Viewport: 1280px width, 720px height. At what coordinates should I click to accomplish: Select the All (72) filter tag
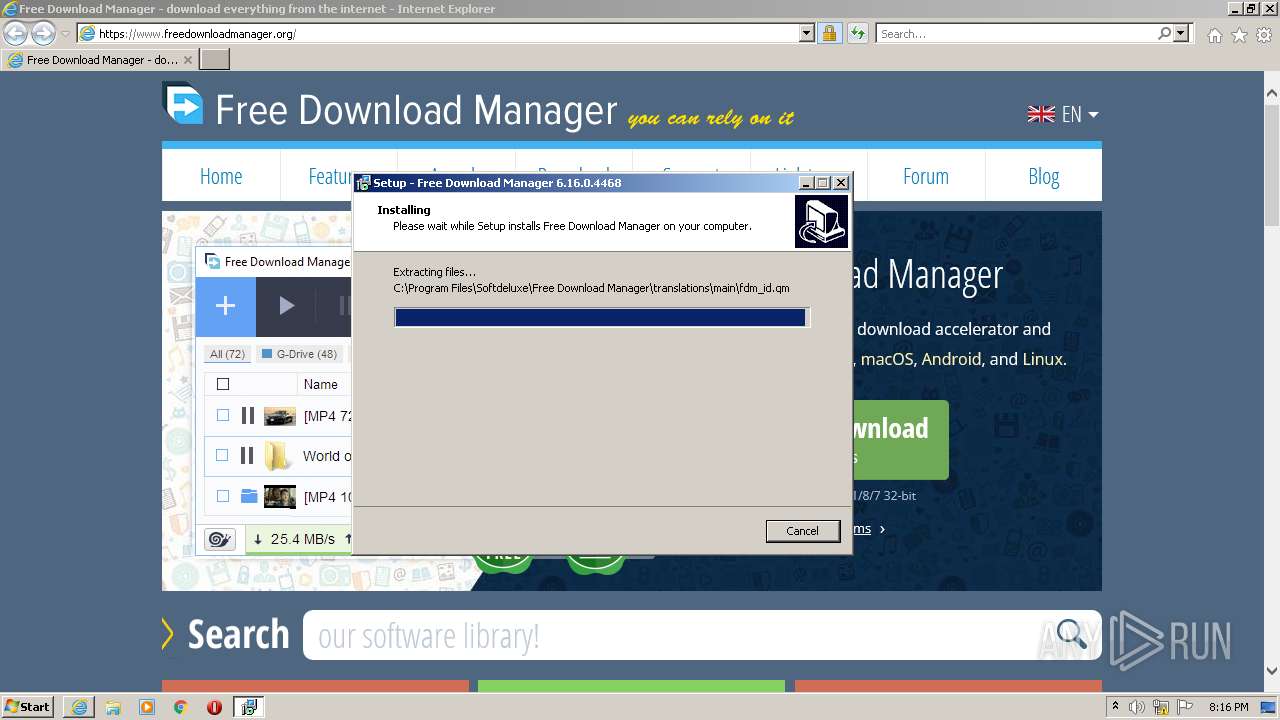click(x=227, y=354)
